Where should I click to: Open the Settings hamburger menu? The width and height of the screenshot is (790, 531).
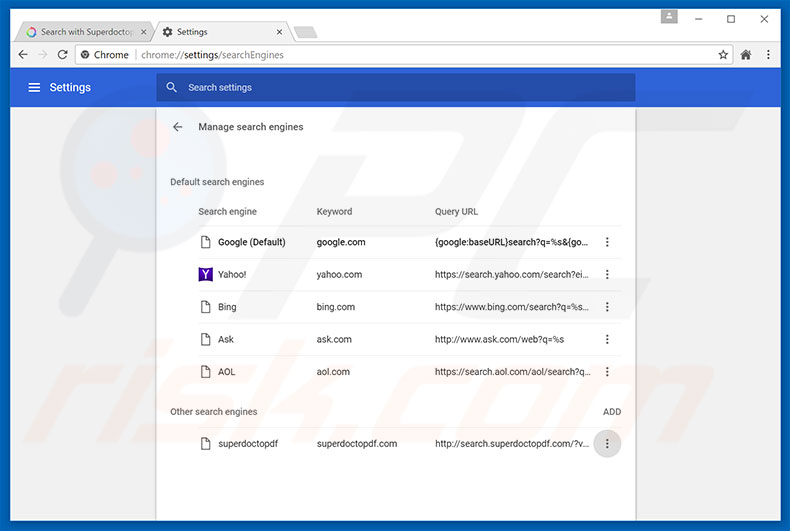click(34, 88)
